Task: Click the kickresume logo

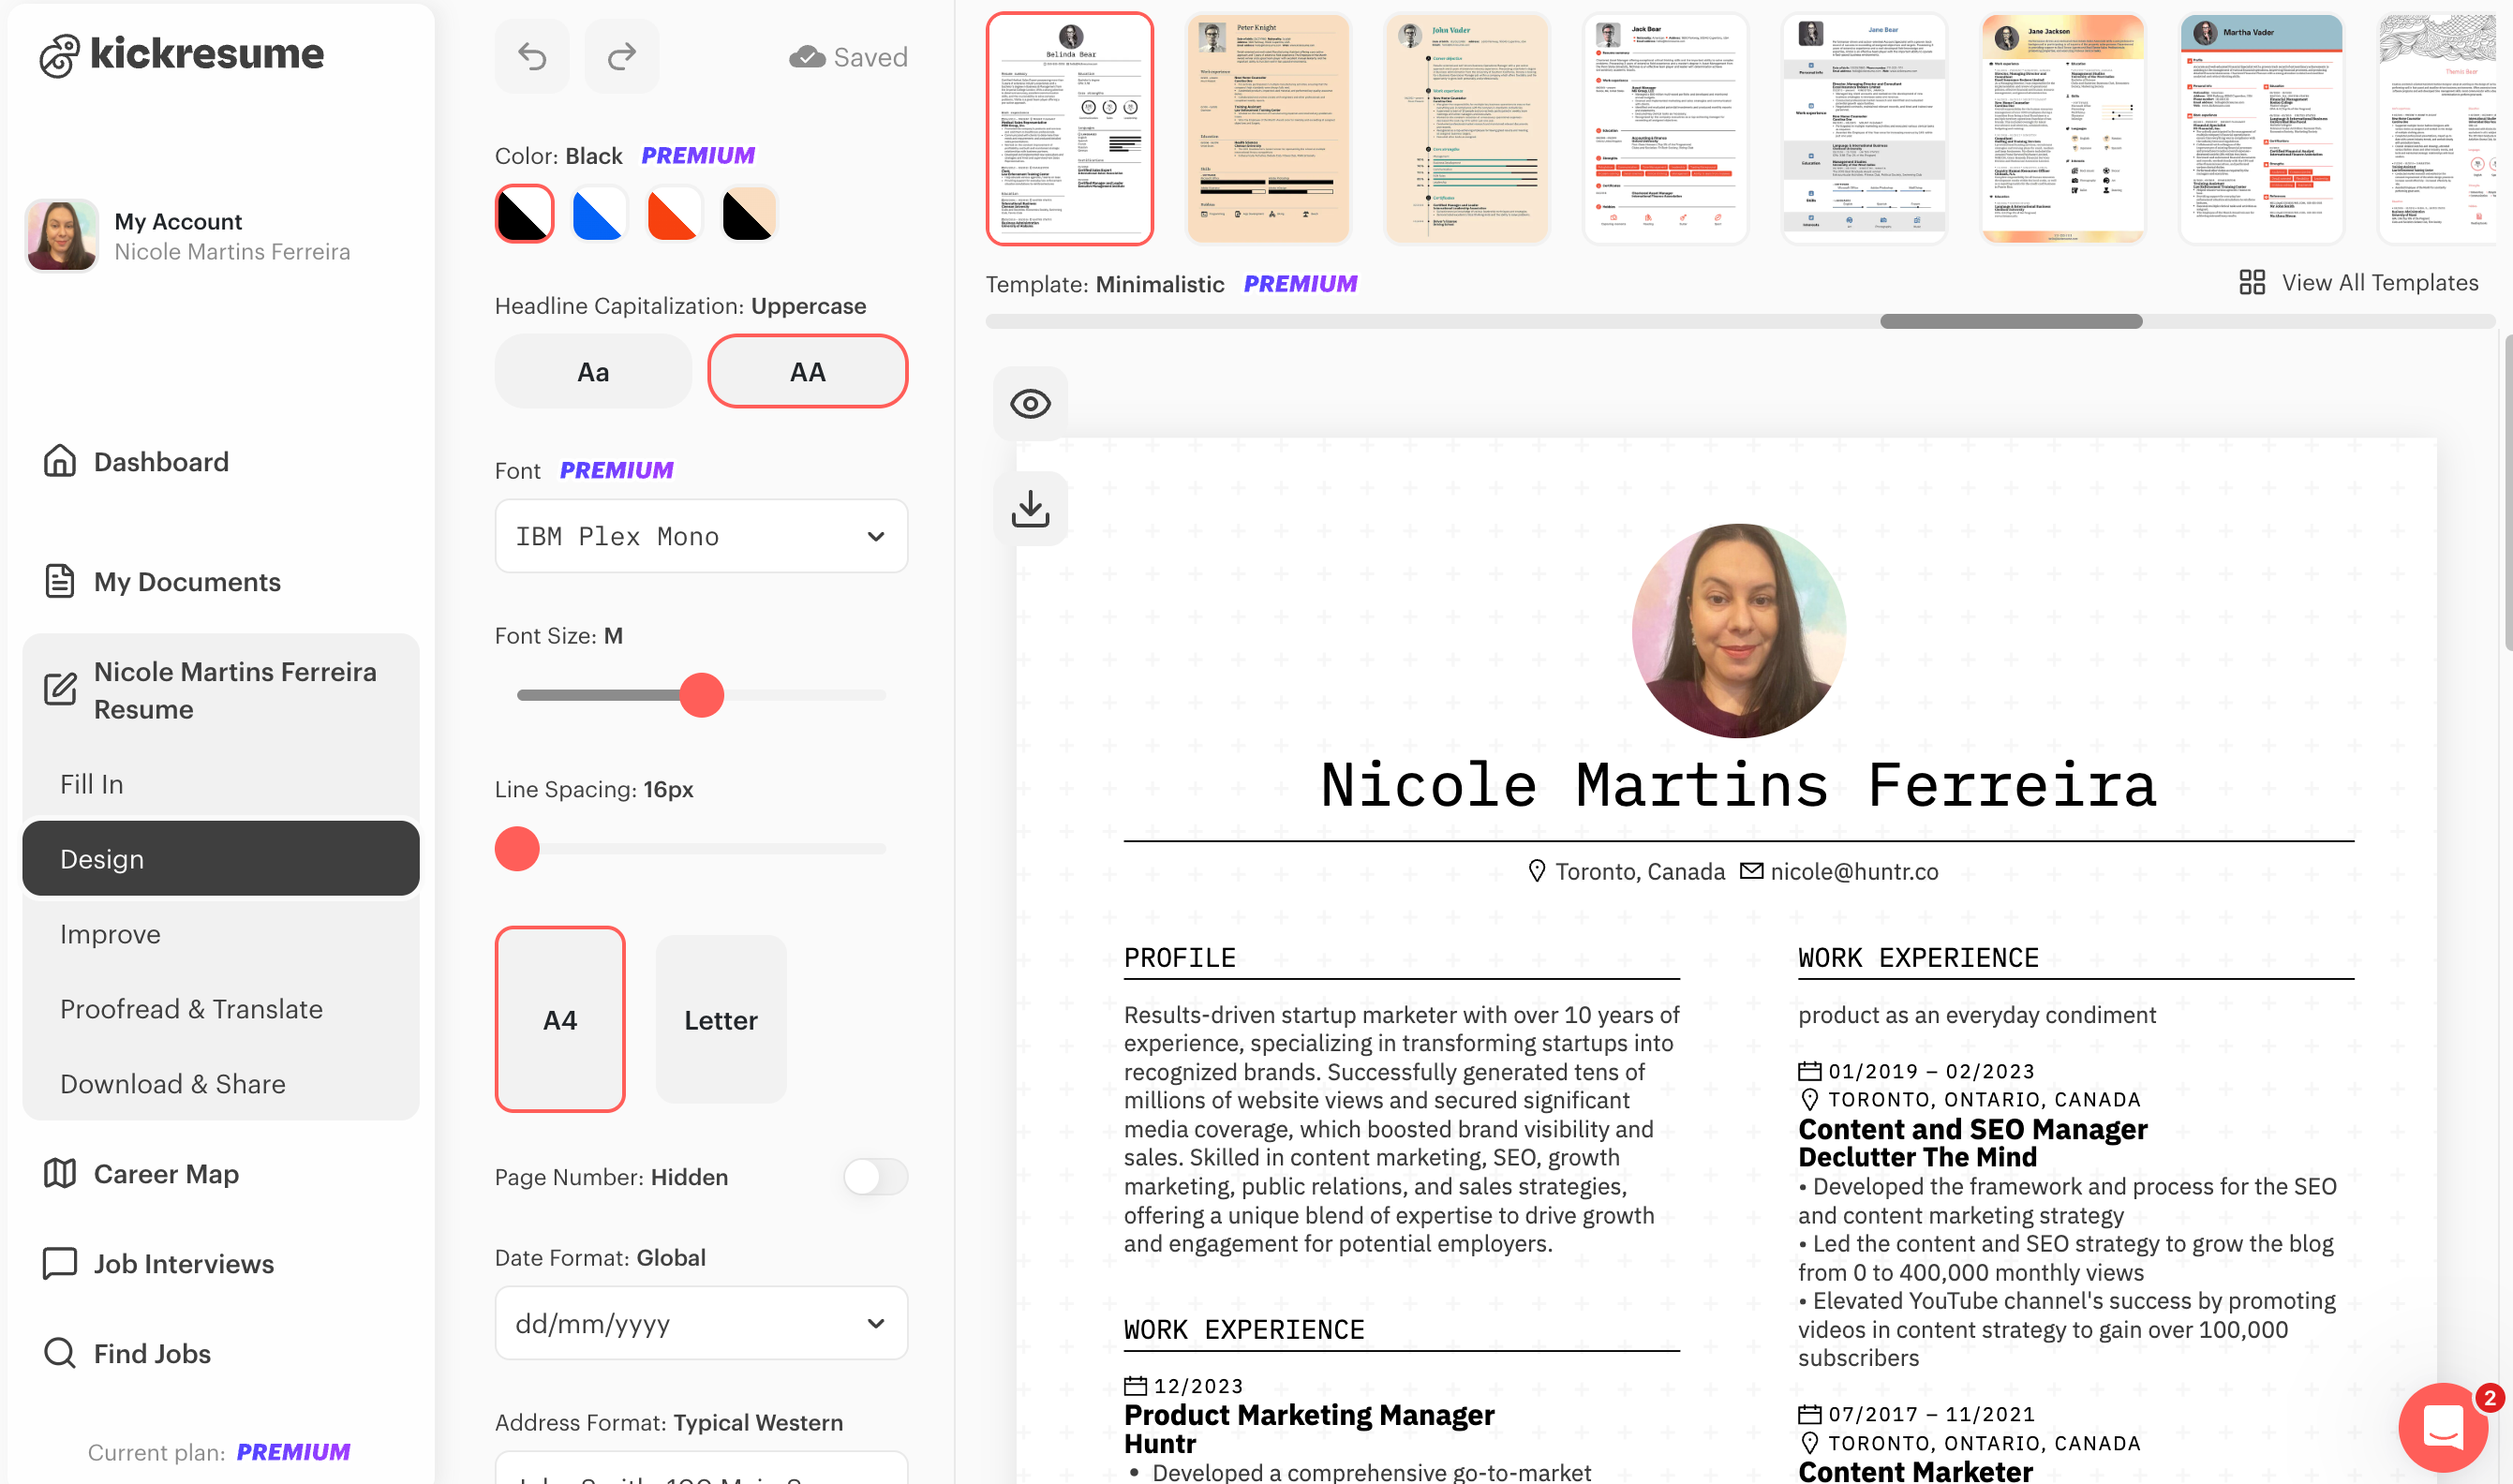Action: point(182,54)
